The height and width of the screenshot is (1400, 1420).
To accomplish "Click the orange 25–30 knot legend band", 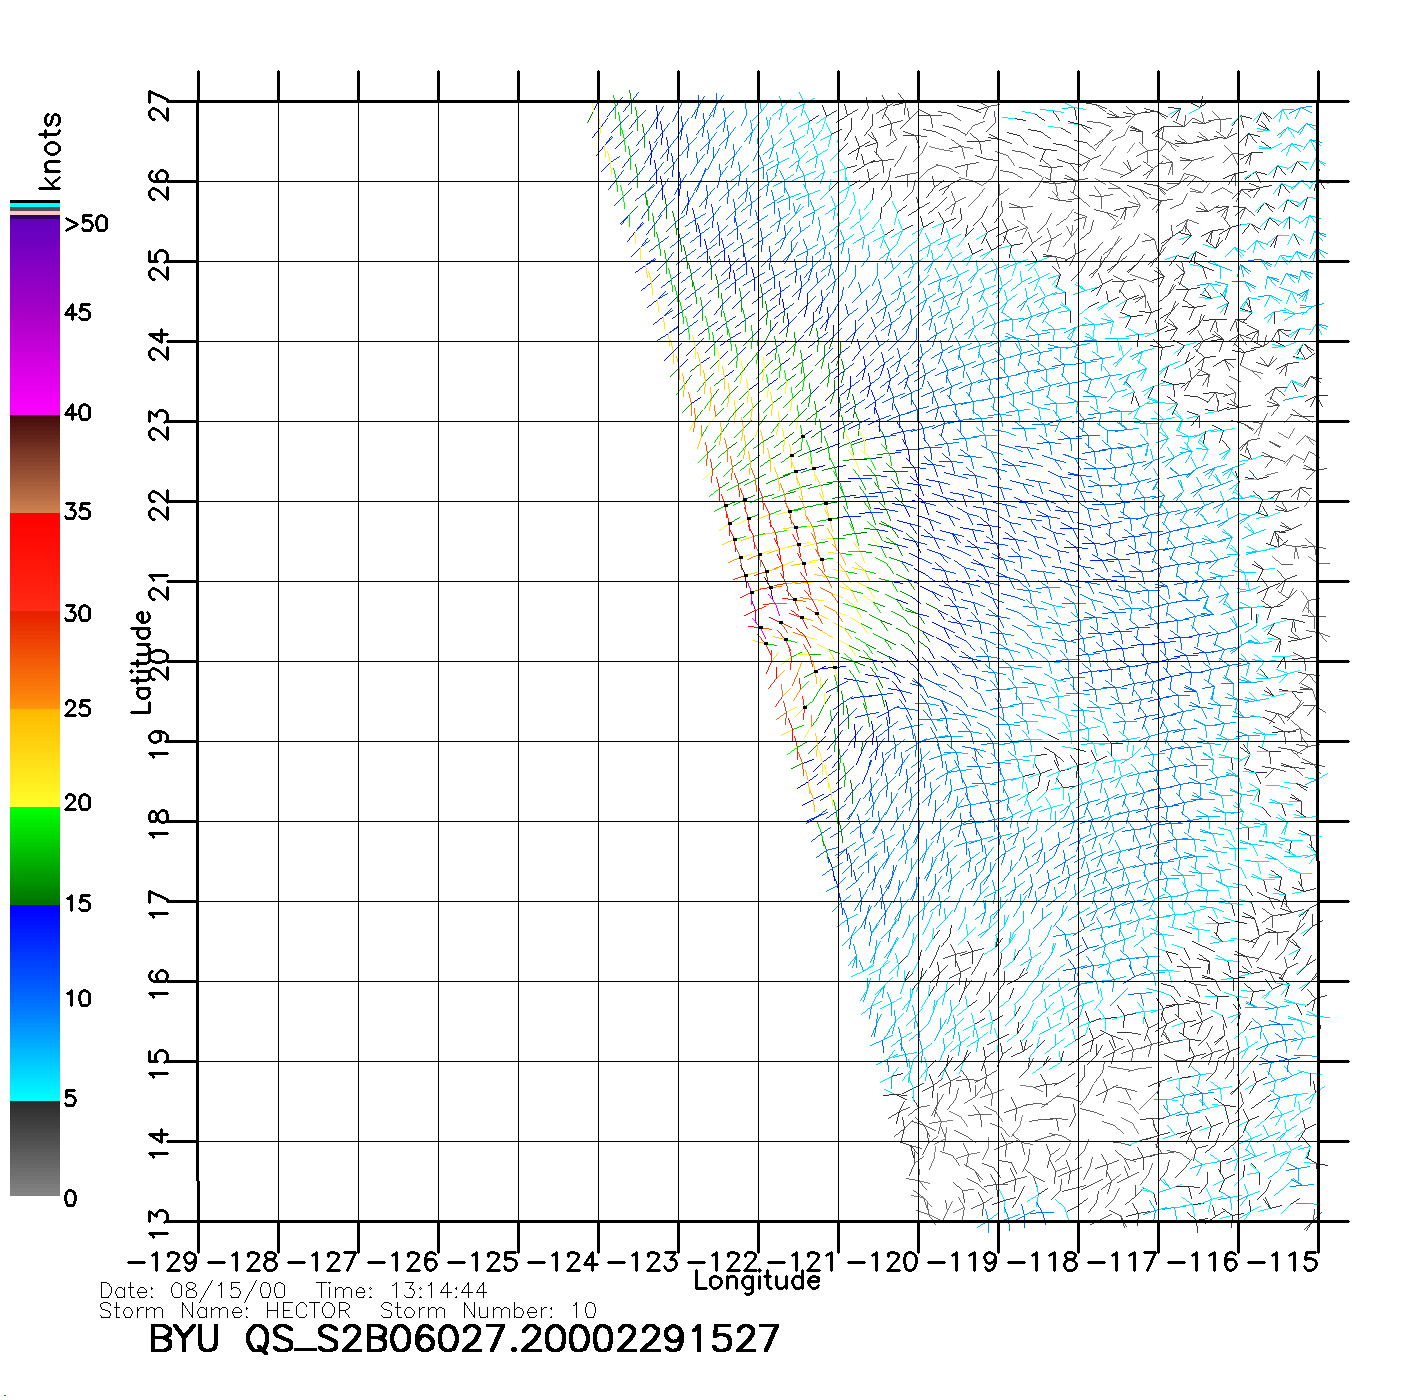I will pyautogui.click(x=35, y=660).
